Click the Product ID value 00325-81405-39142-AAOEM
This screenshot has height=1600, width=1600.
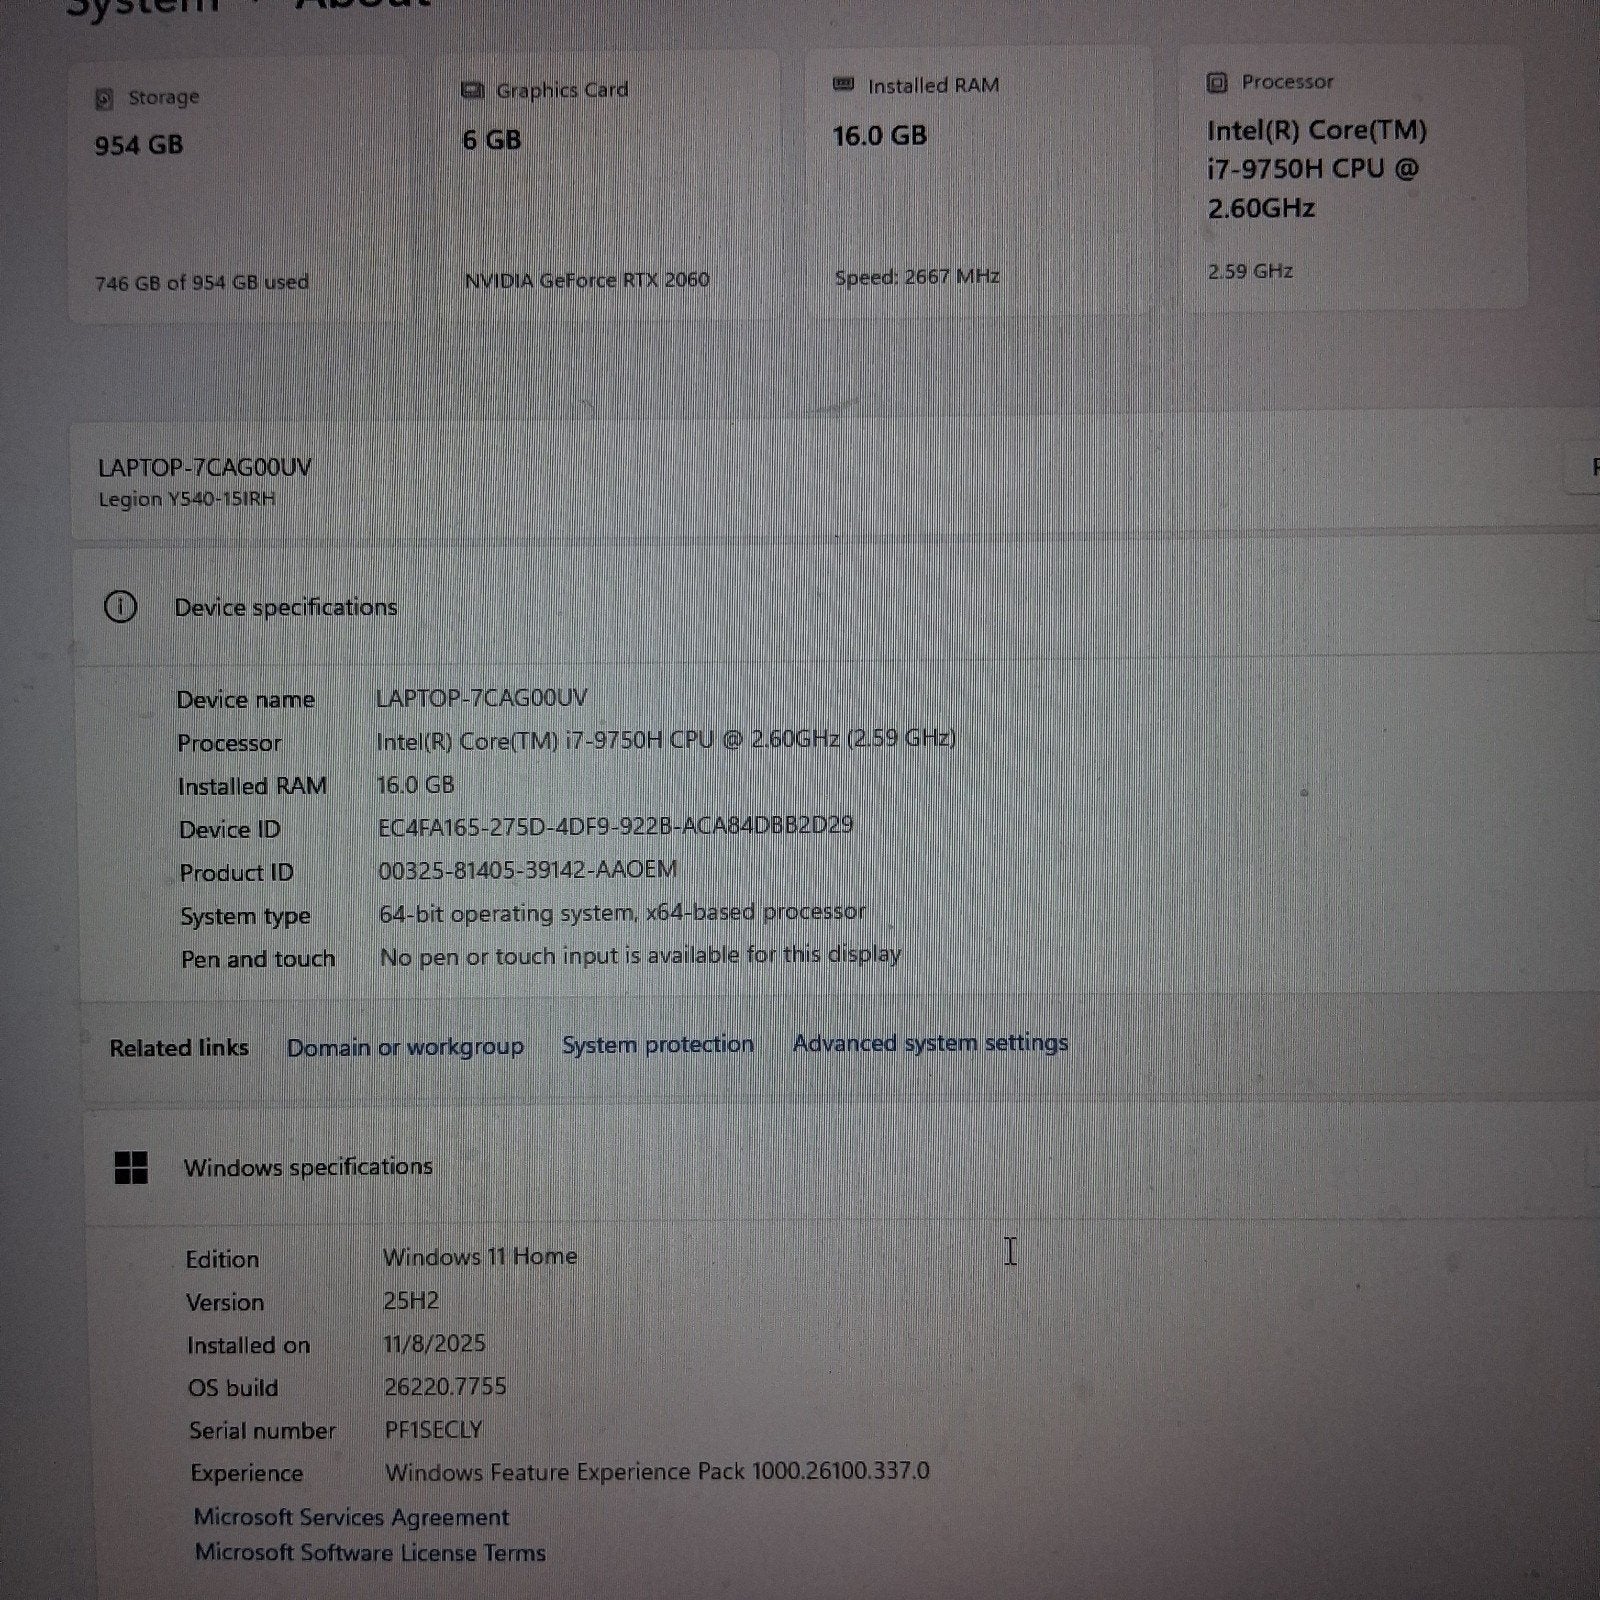point(527,870)
